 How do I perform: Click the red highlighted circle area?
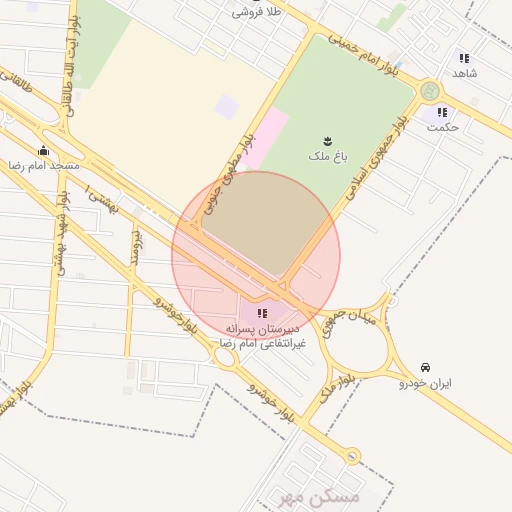pyautogui.click(x=256, y=256)
